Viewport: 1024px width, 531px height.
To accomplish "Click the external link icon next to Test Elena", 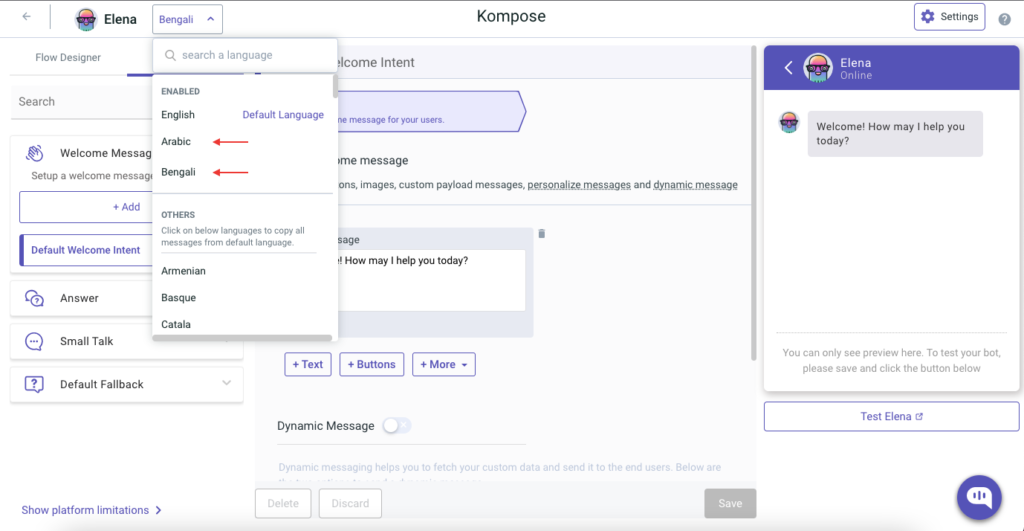I will tap(920, 417).
